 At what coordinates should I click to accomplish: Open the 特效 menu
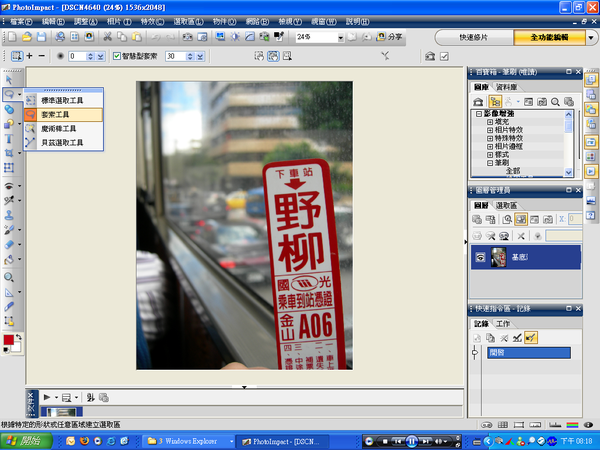click(152, 21)
